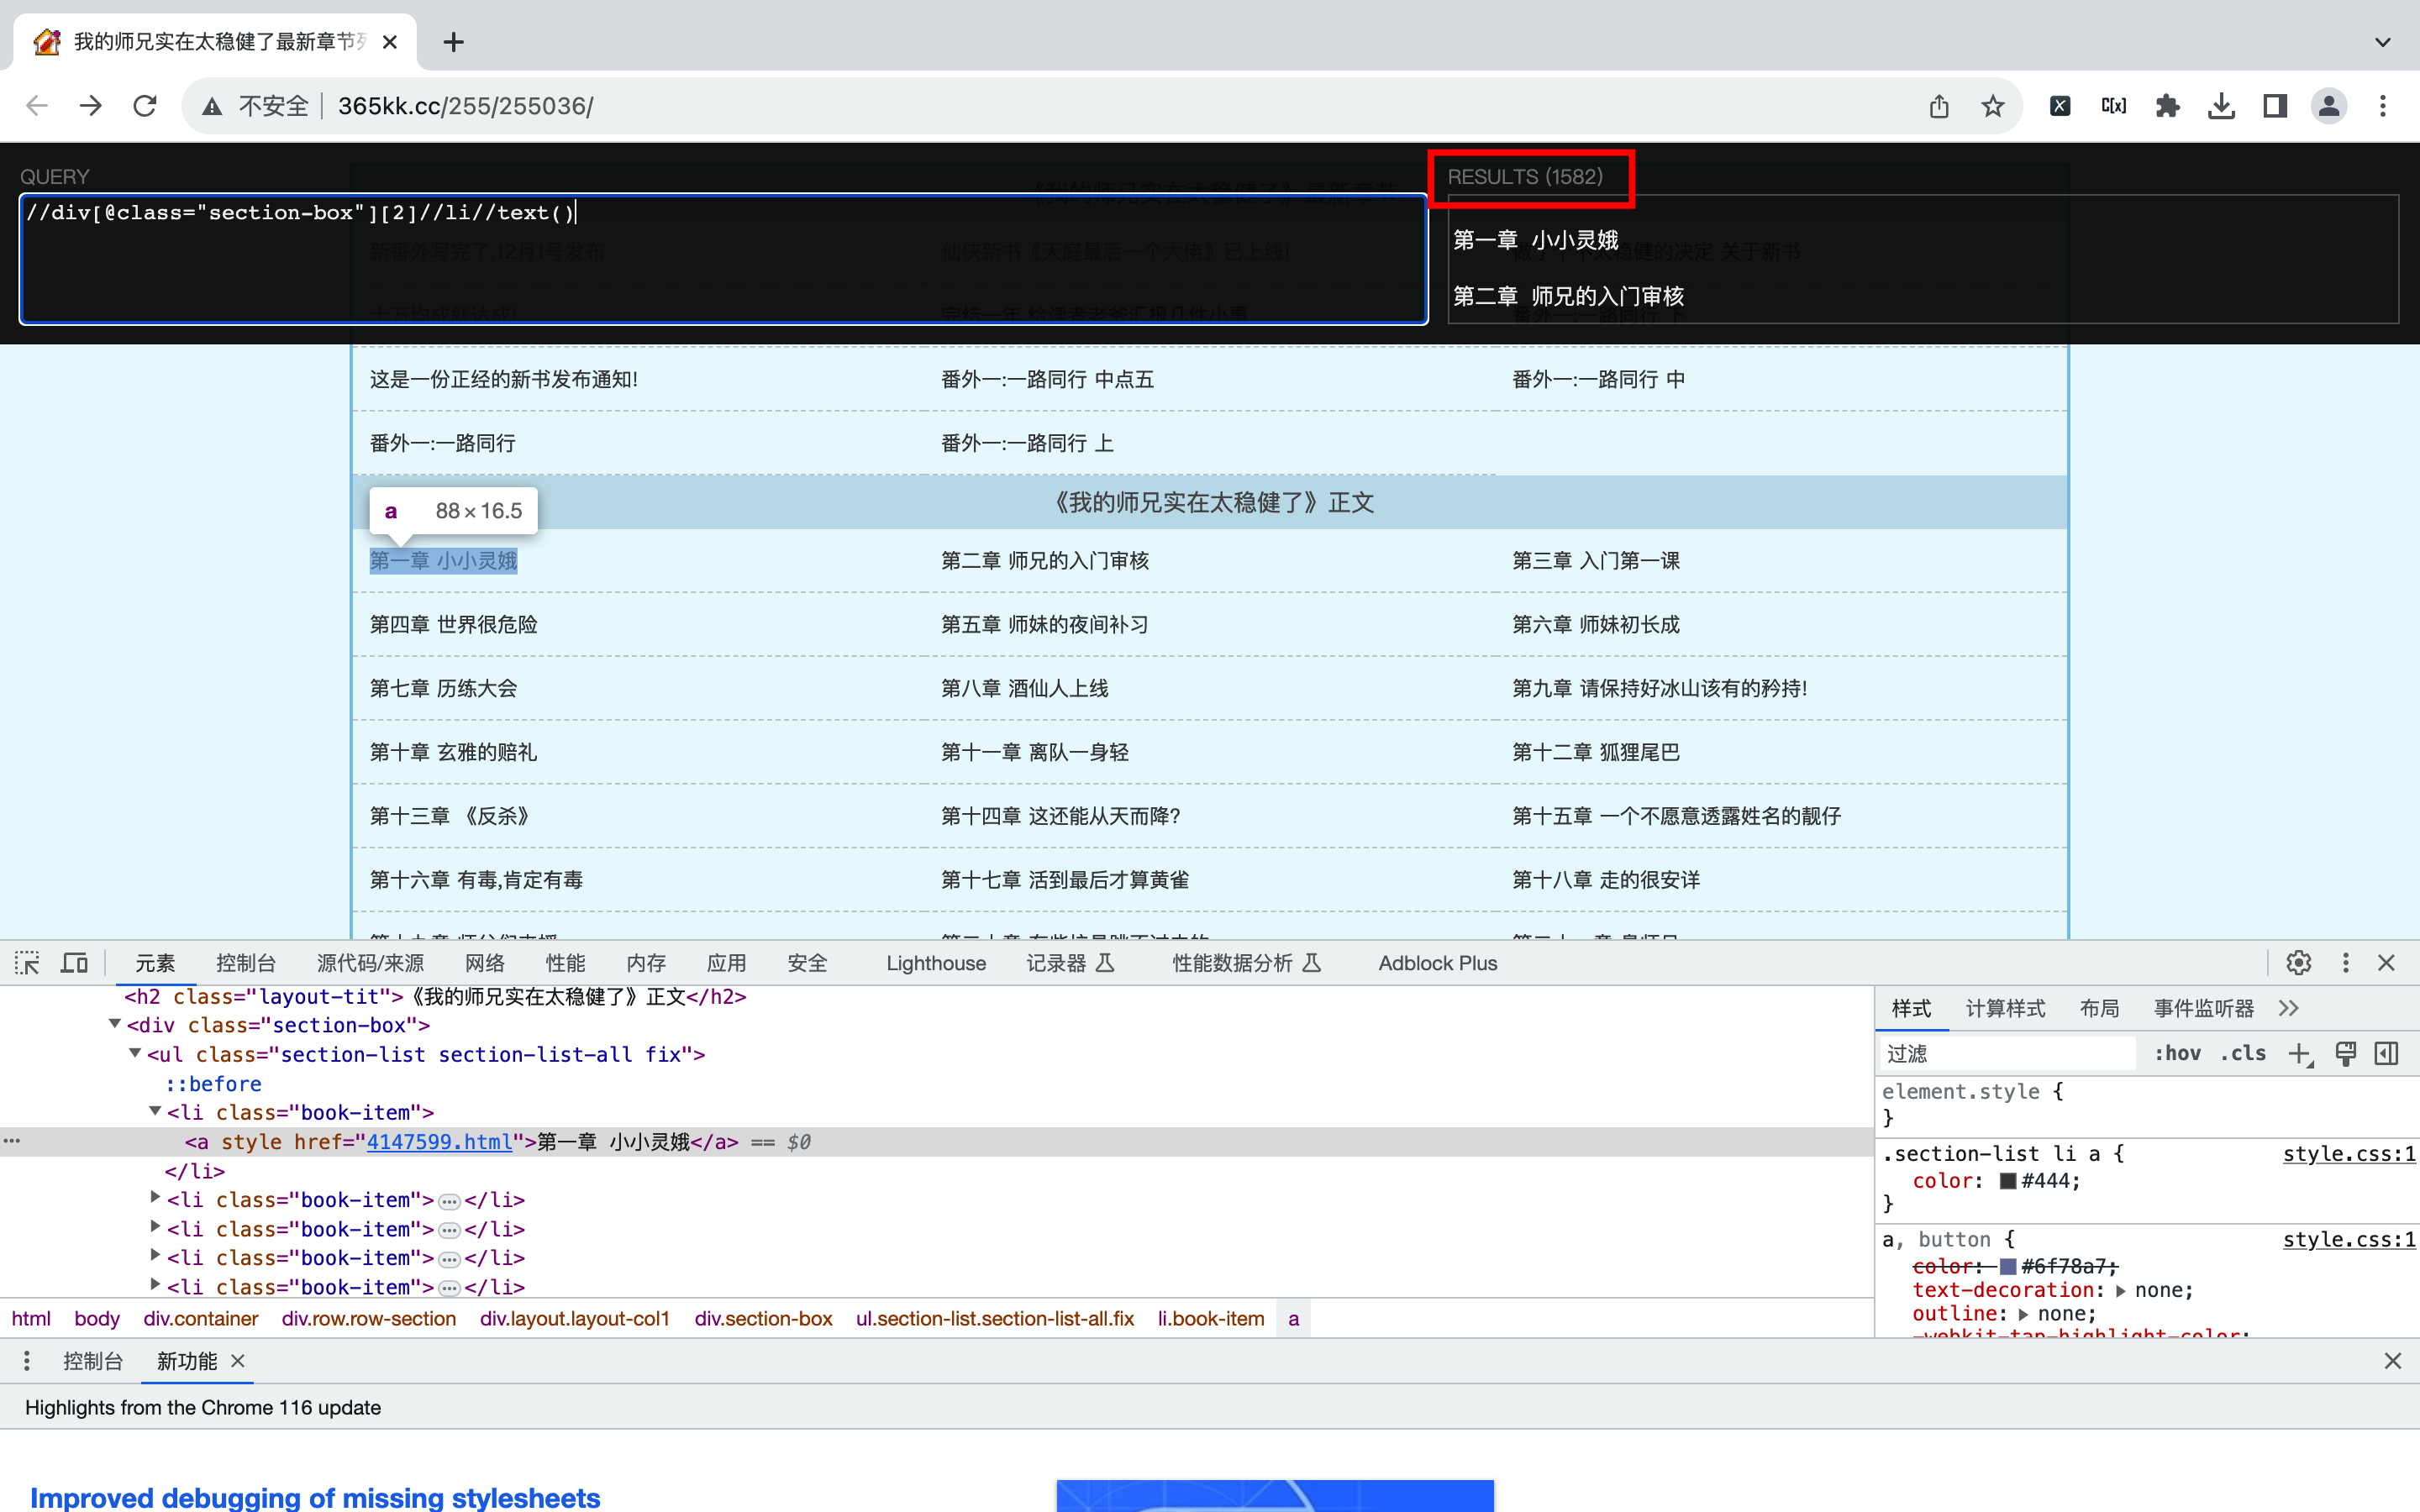Toggle the browser side panel icon
The image size is (2420, 1512).
[x=2275, y=106]
